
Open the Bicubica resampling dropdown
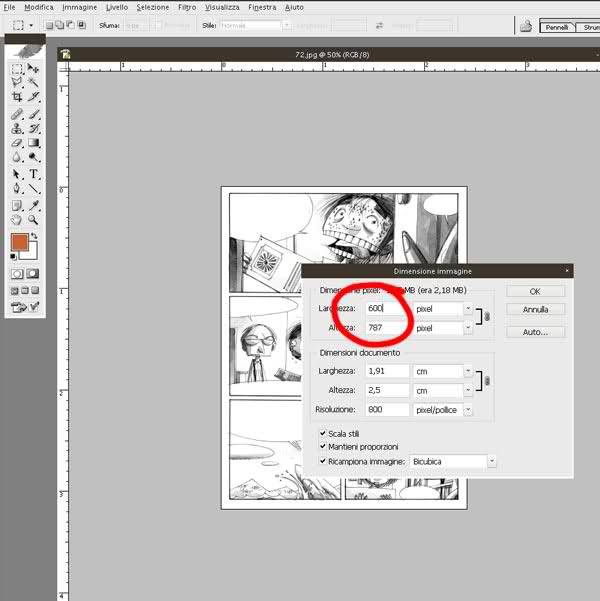click(x=492, y=461)
